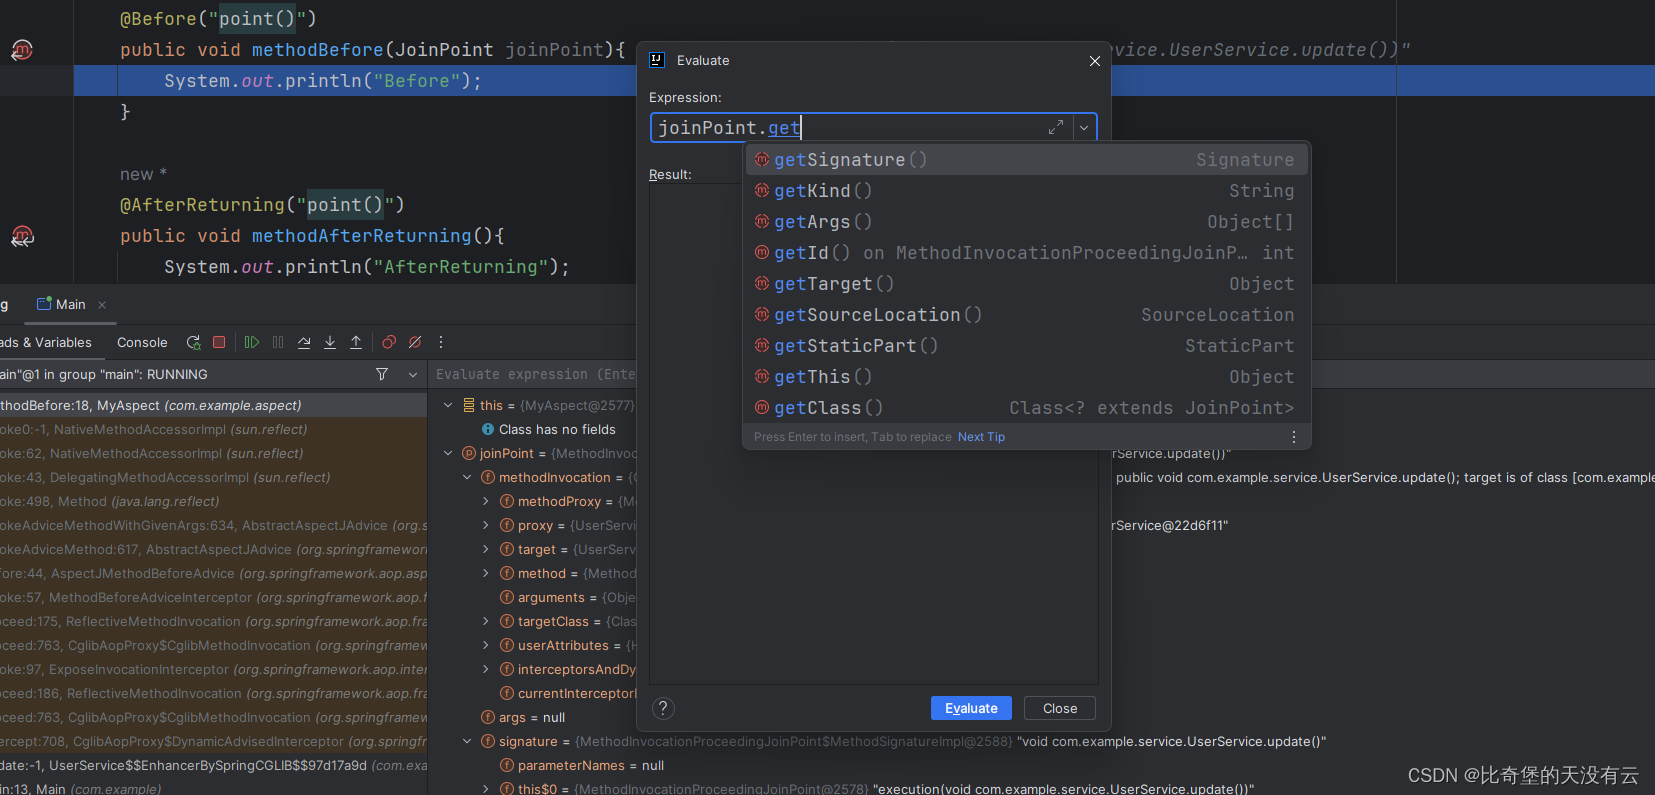Expand the expression field editor
The width and height of the screenshot is (1655, 795).
pyautogui.click(x=1056, y=128)
